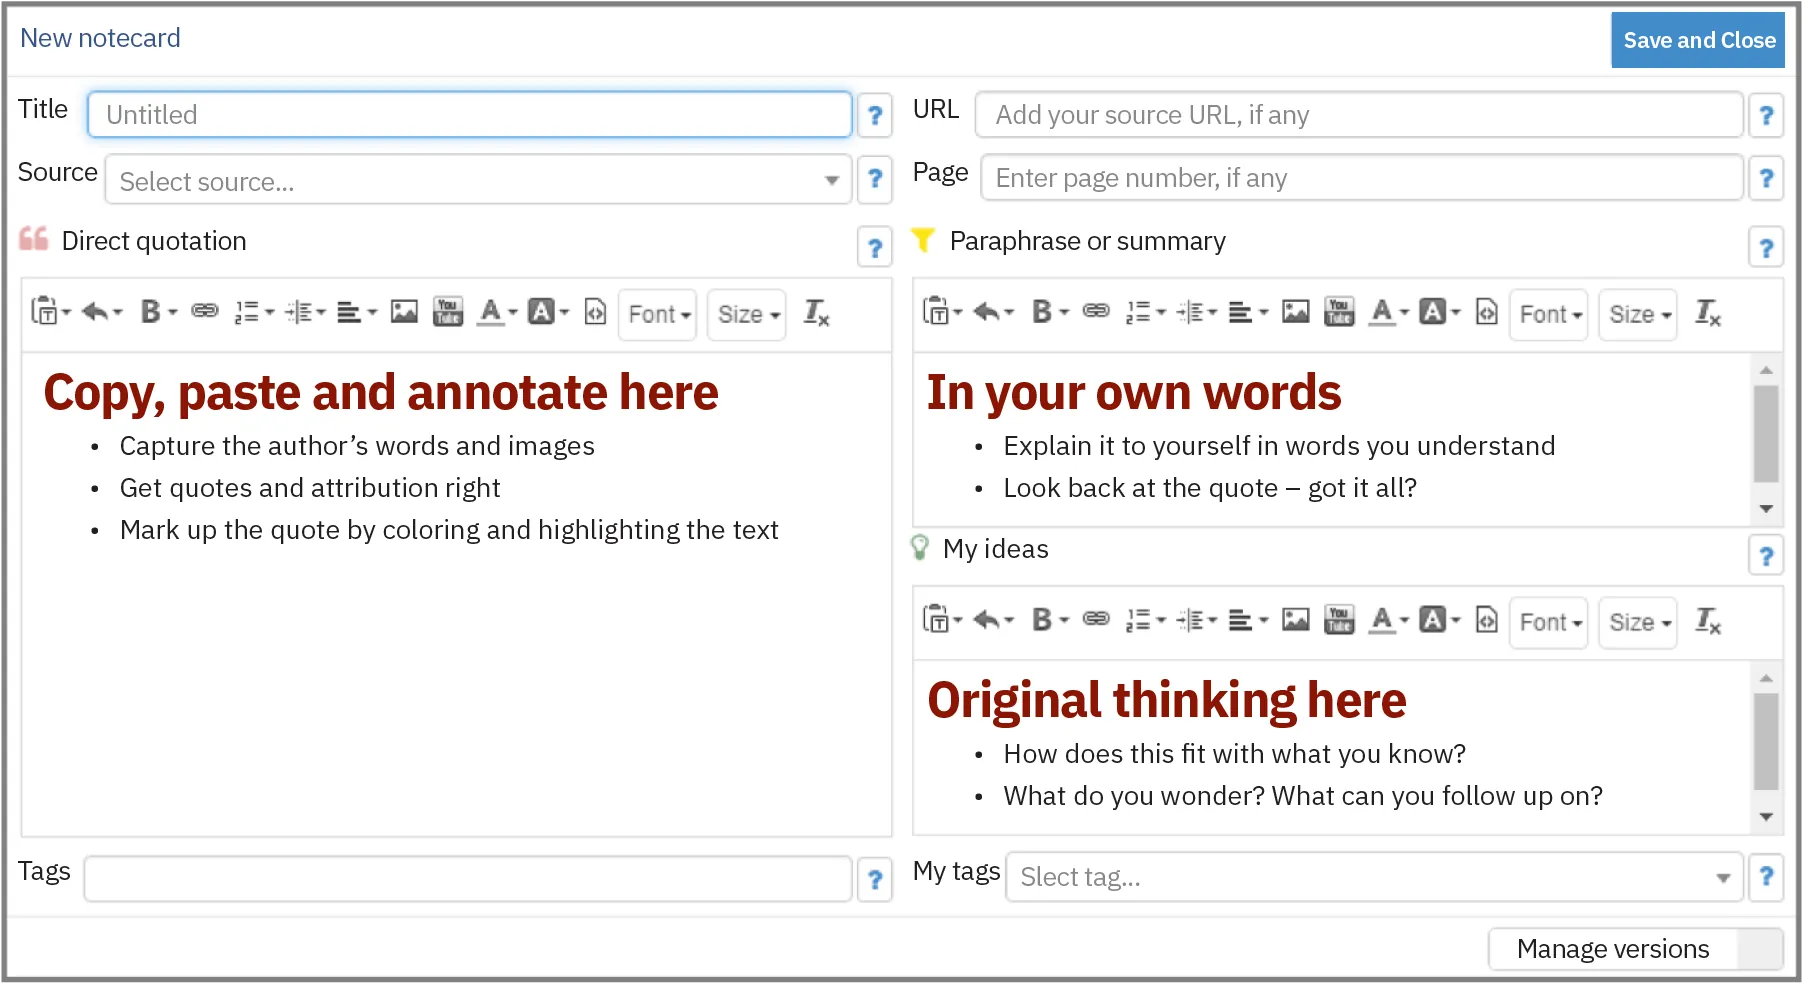This screenshot has width=1802, height=983.
Task: Toggle bold in the Direct quotation toolbar
Action: tap(150, 313)
